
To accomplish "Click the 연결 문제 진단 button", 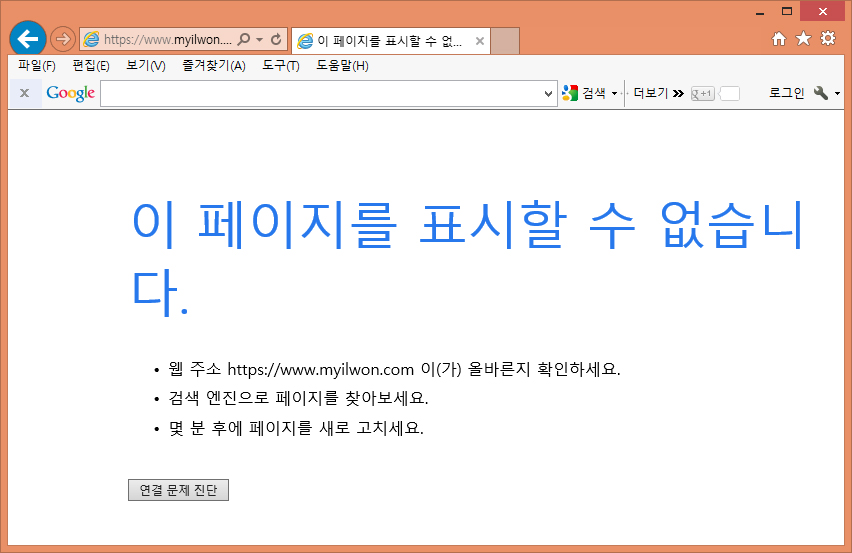I will [x=178, y=490].
